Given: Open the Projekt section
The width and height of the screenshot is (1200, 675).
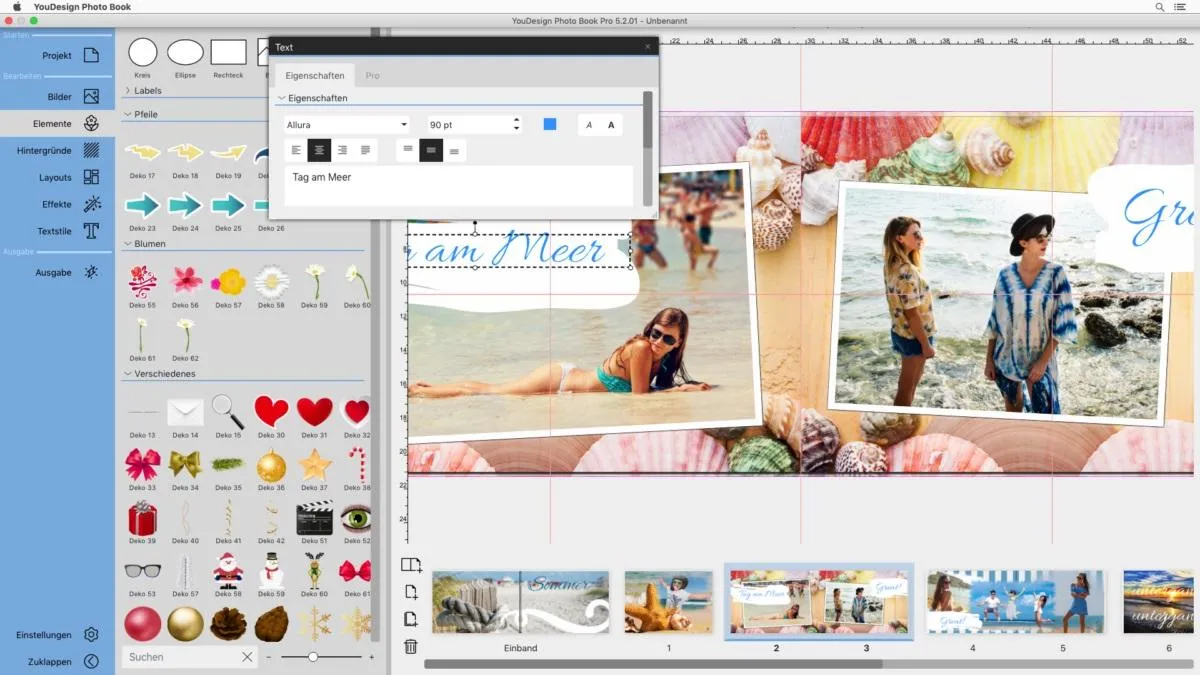Looking at the screenshot, I should point(58,56).
